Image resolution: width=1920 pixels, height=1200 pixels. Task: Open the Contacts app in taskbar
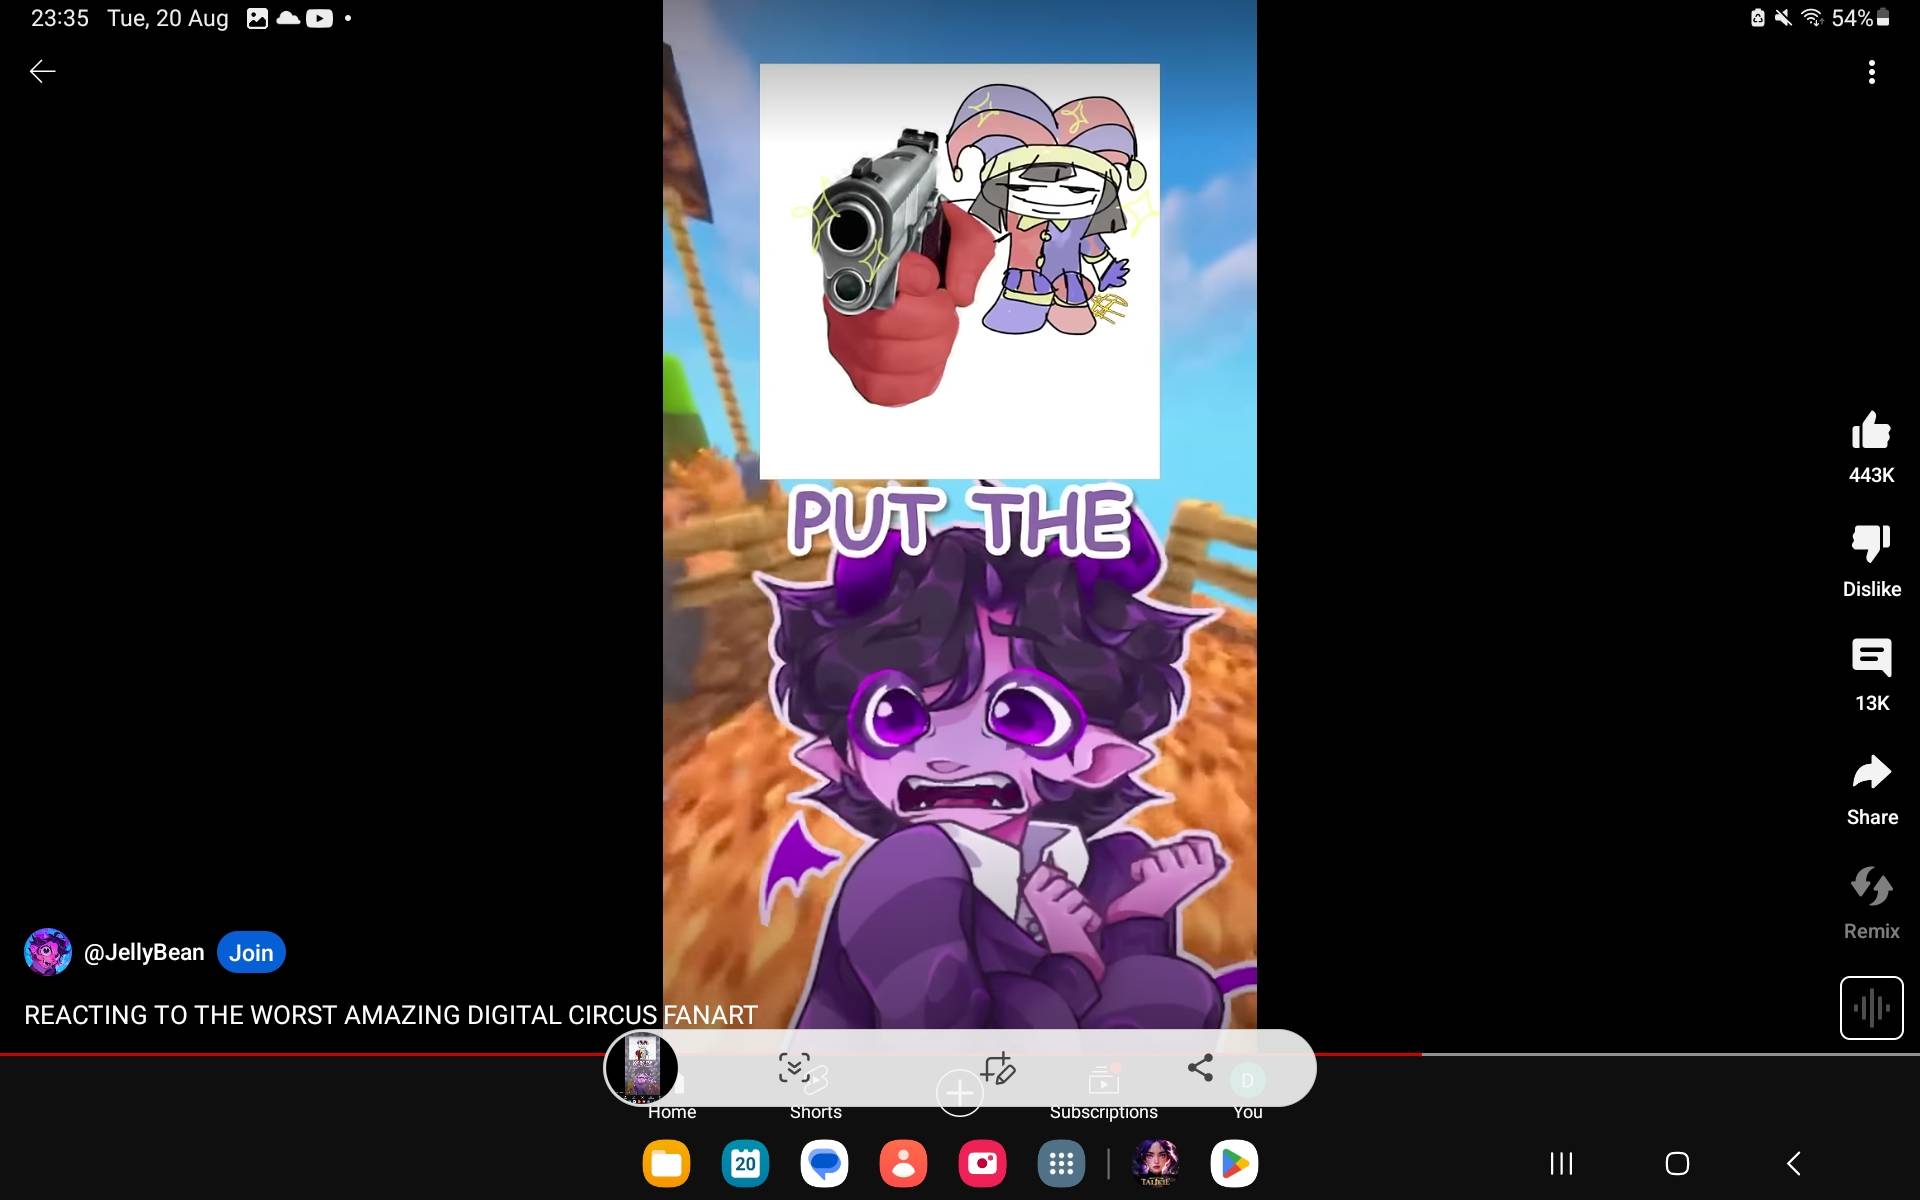(903, 1163)
